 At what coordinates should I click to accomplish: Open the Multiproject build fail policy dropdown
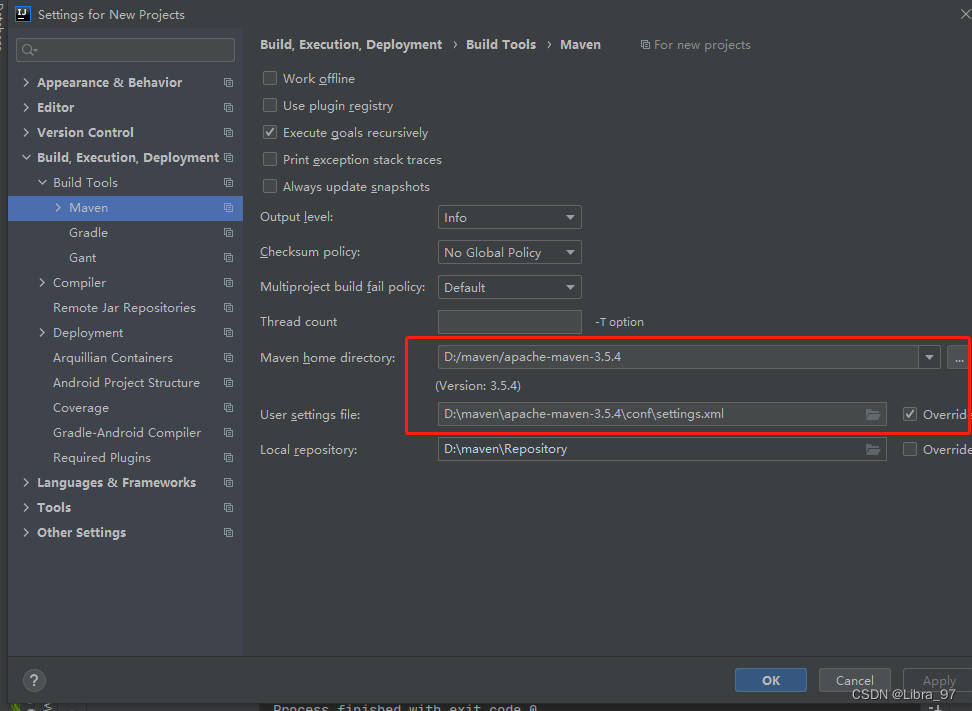coord(510,288)
